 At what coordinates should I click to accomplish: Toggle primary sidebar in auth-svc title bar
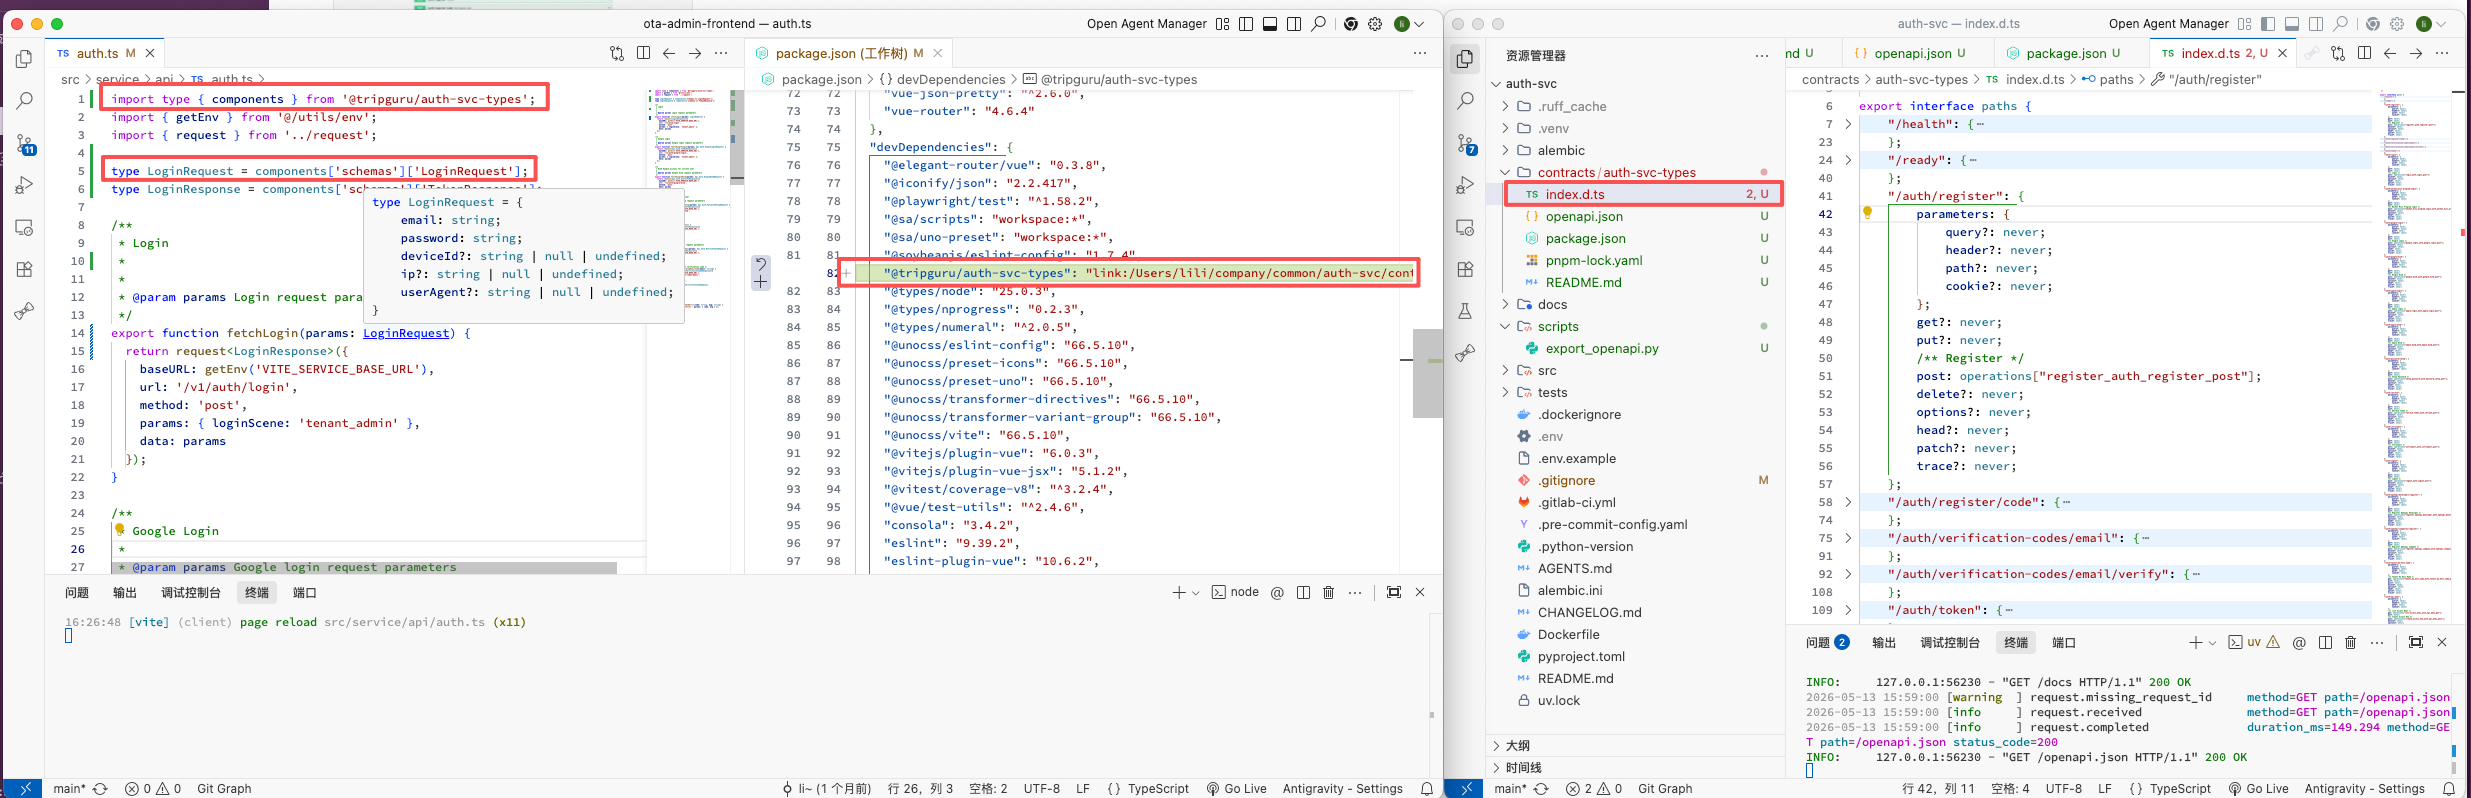[x=2268, y=24]
